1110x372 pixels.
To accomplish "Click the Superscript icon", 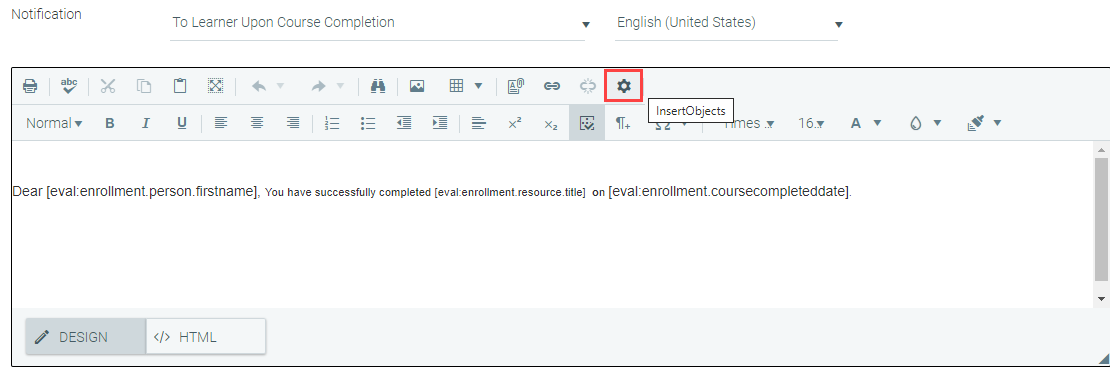I will (515, 123).
